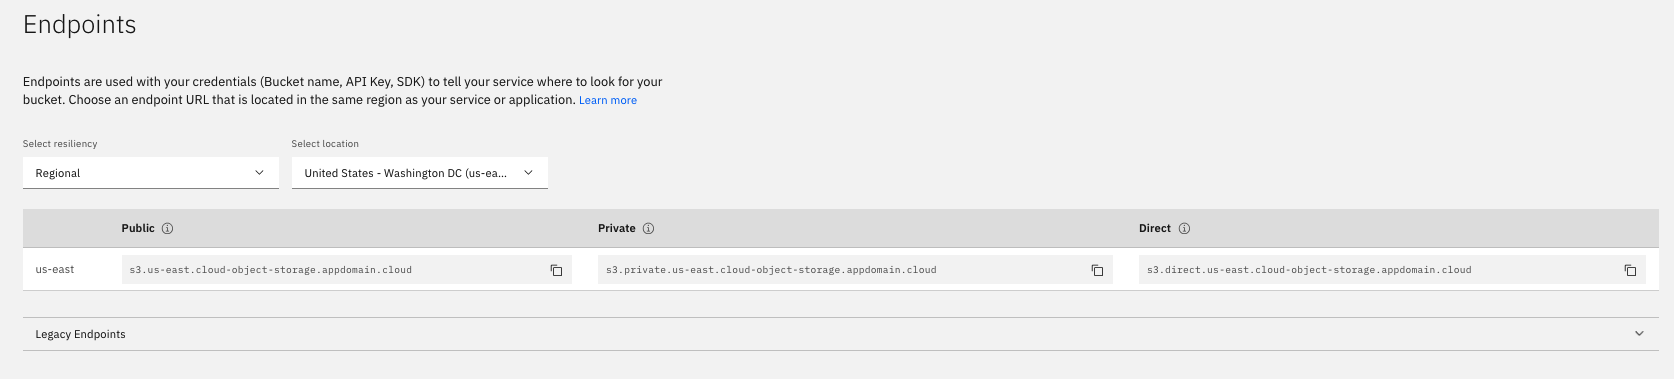Click the info icon next to Private
The height and width of the screenshot is (379, 1674).
(x=648, y=229)
